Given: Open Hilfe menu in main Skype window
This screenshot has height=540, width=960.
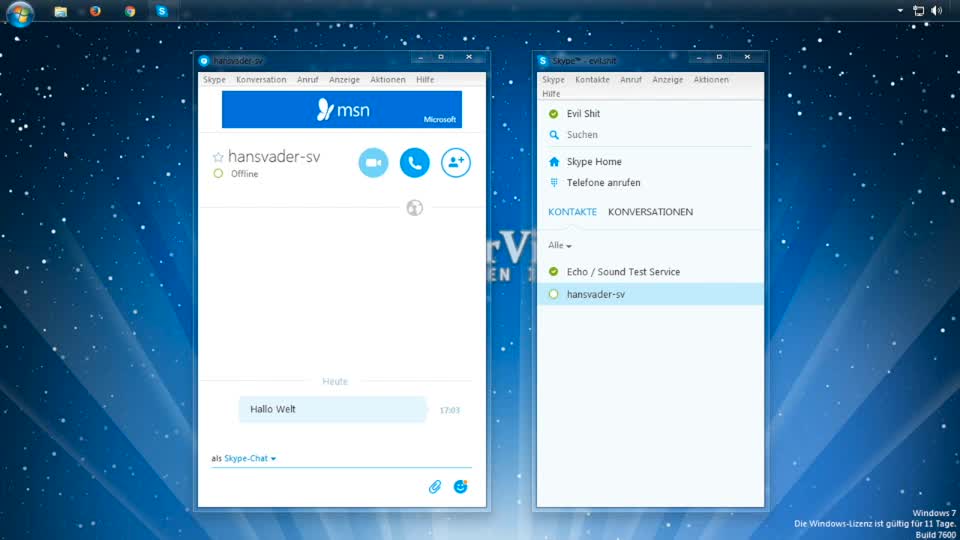Looking at the screenshot, I should [x=551, y=94].
